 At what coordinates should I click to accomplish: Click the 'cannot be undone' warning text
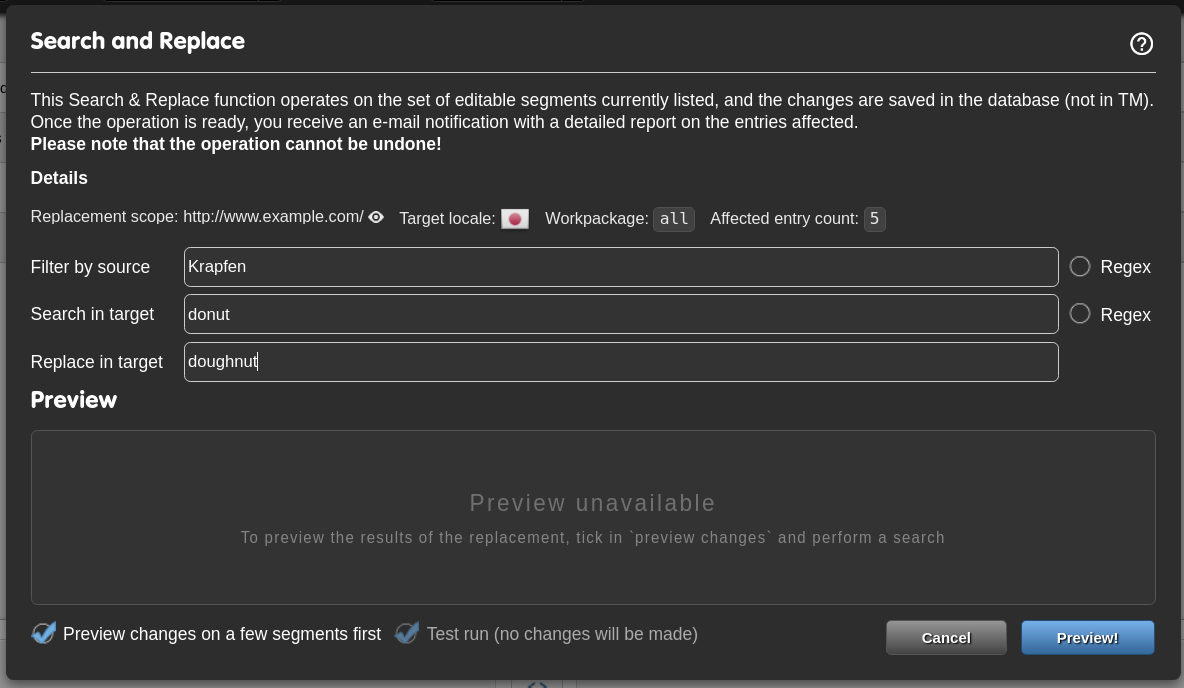[236, 144]
